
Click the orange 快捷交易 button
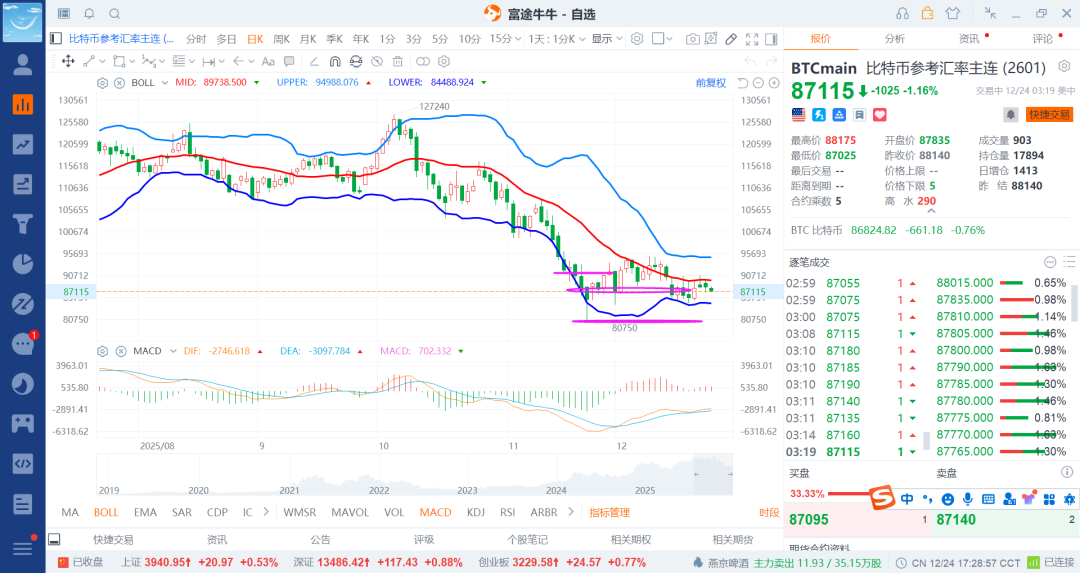1050,115
